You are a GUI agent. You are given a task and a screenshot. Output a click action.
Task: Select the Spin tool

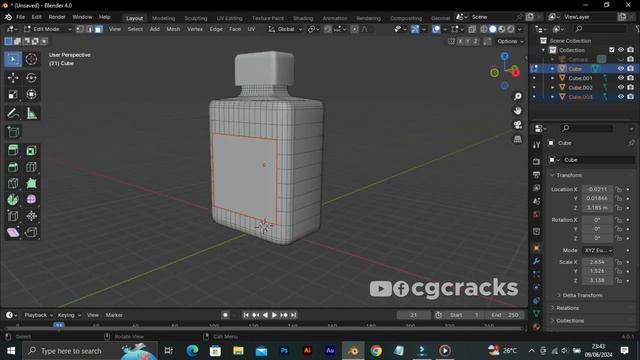(x=13, y=200)
